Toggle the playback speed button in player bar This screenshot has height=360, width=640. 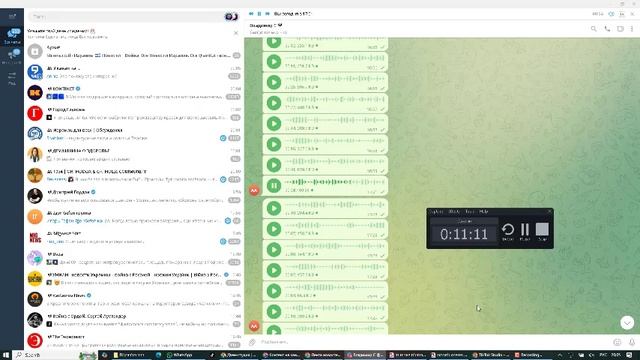click(622, 14)
